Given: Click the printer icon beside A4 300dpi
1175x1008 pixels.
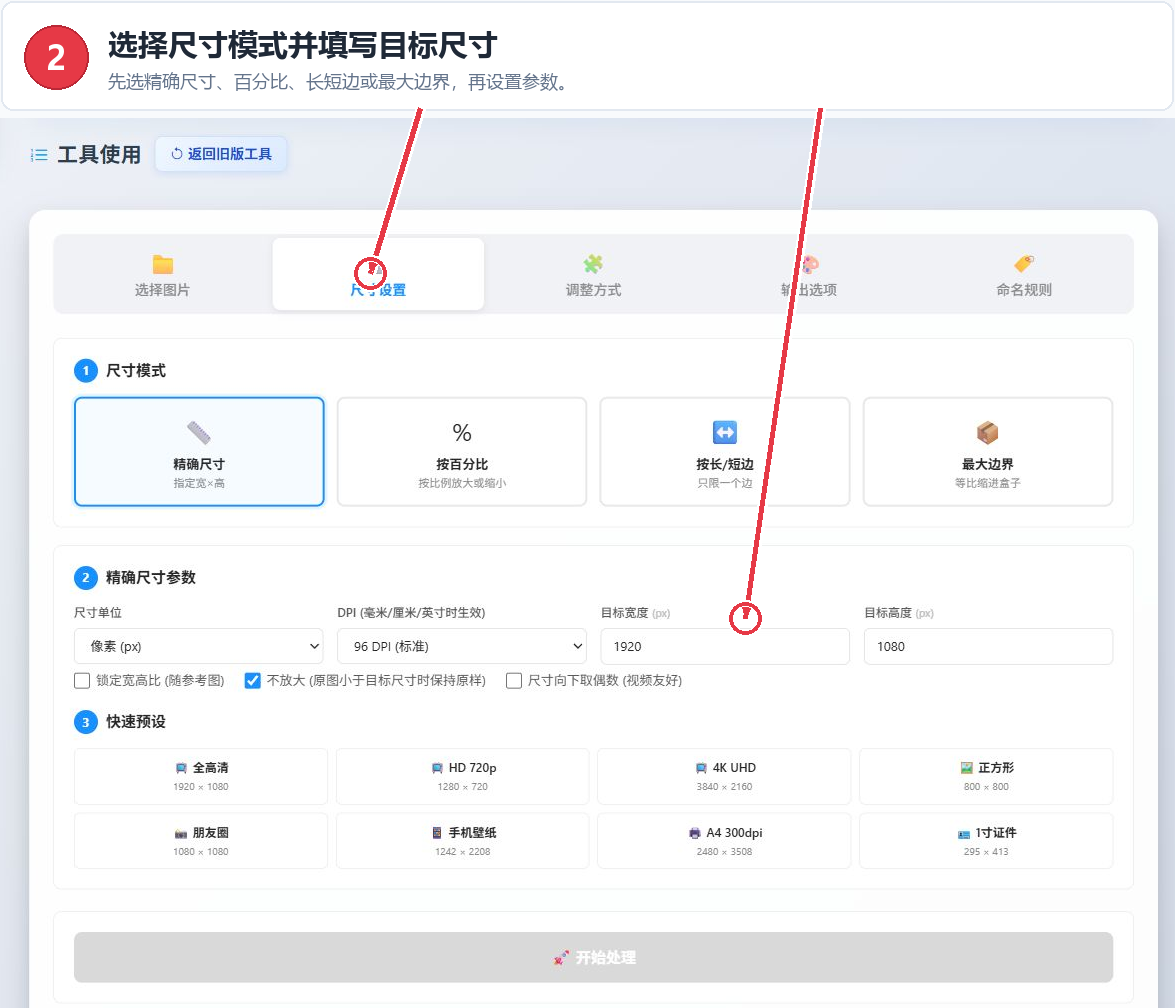Looking at the screenshot, I should pos(695,833).
